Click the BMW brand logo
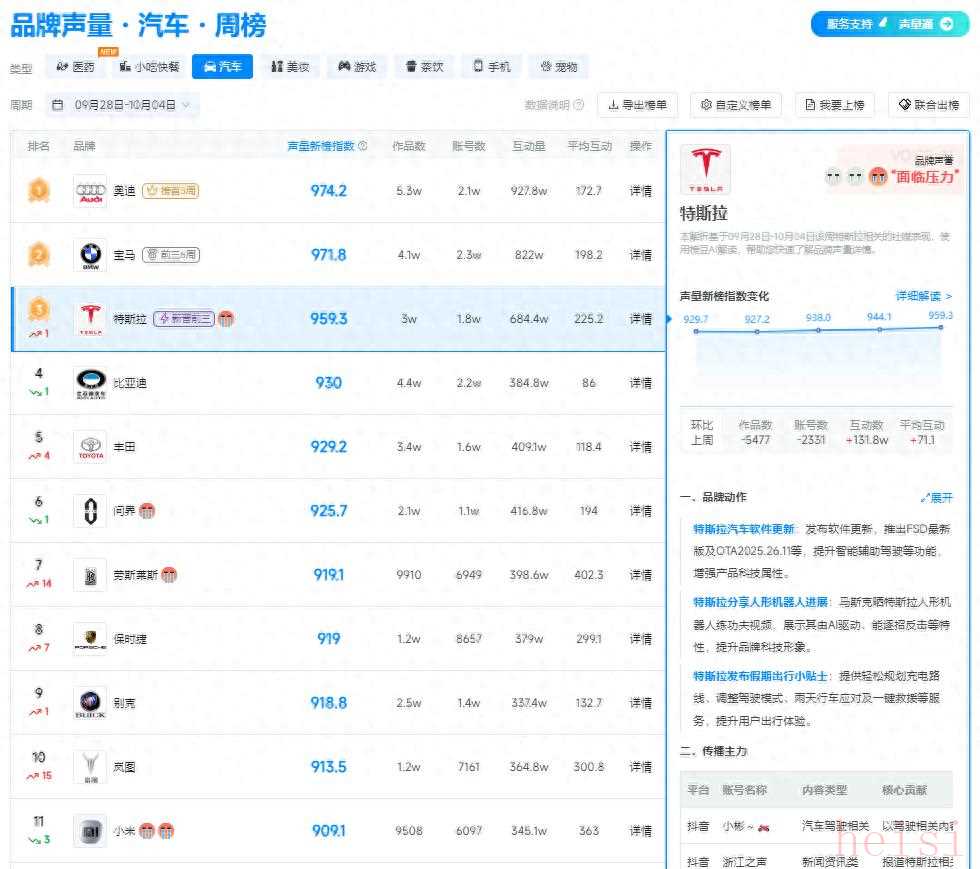The image size is (980, 869). 90,255
